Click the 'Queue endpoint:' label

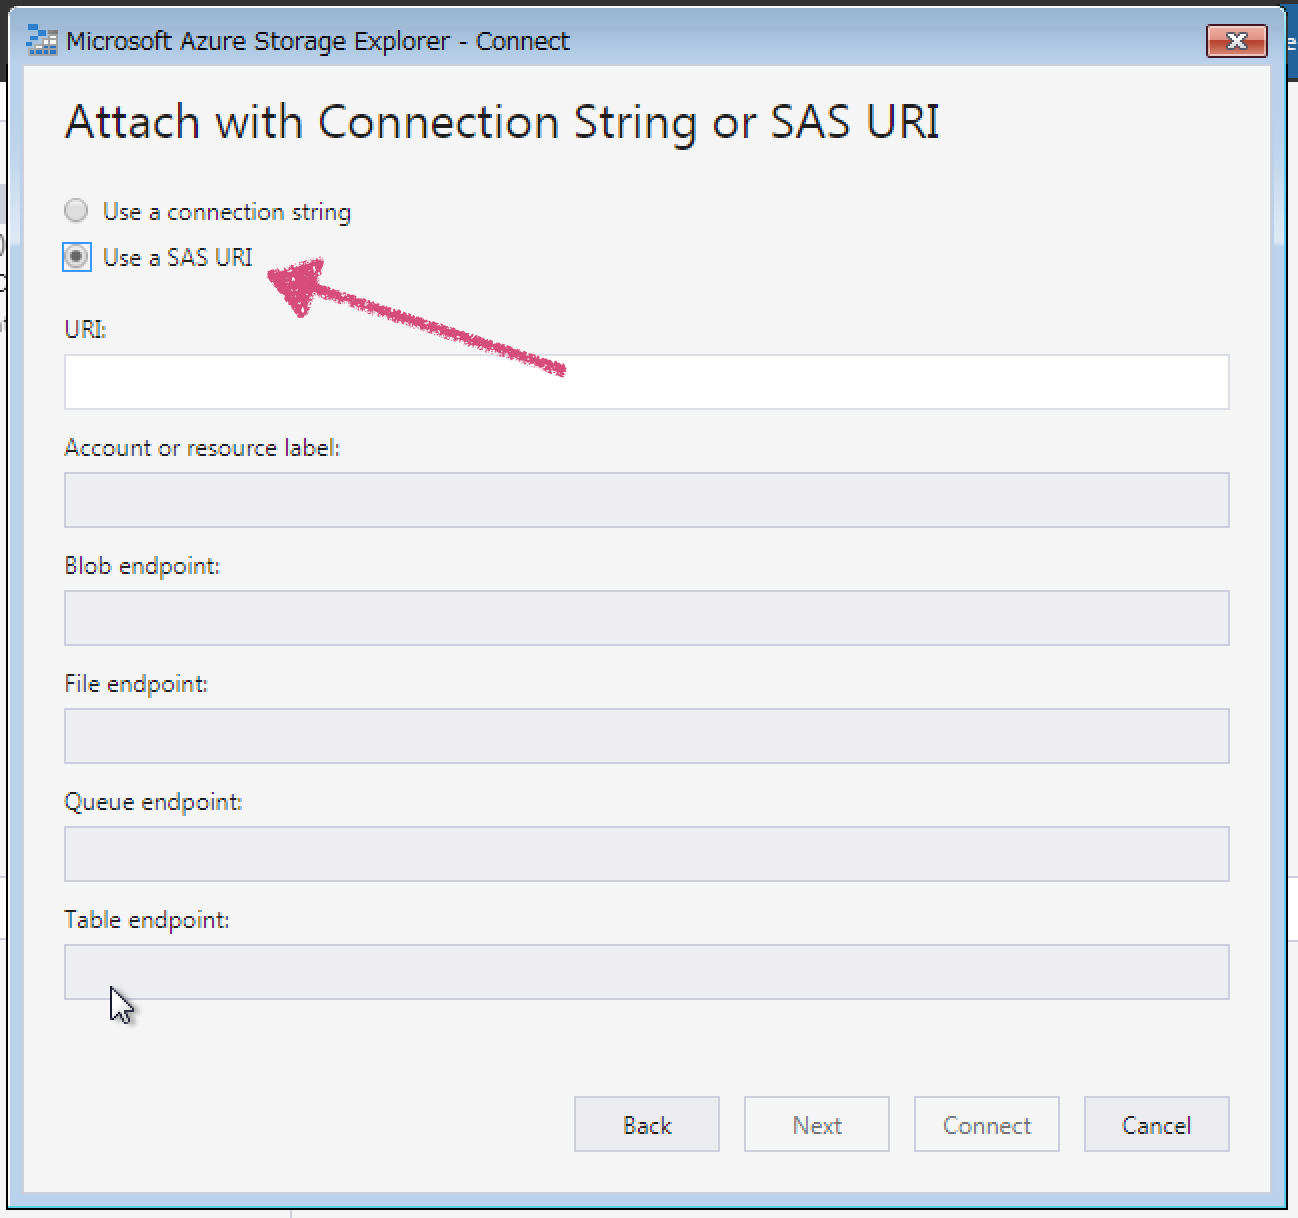pos(154,802)
